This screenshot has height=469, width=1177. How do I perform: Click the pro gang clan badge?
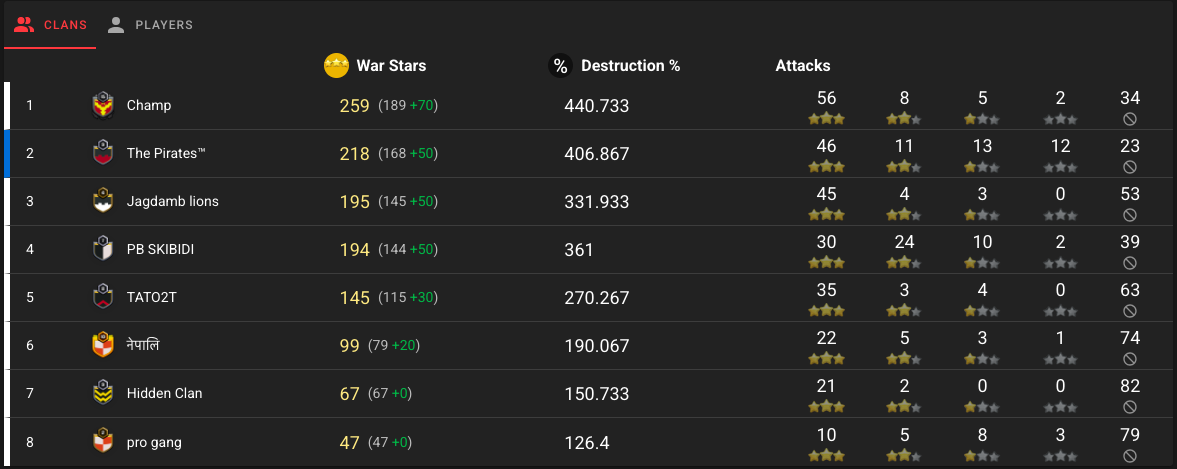pos(102,441)
